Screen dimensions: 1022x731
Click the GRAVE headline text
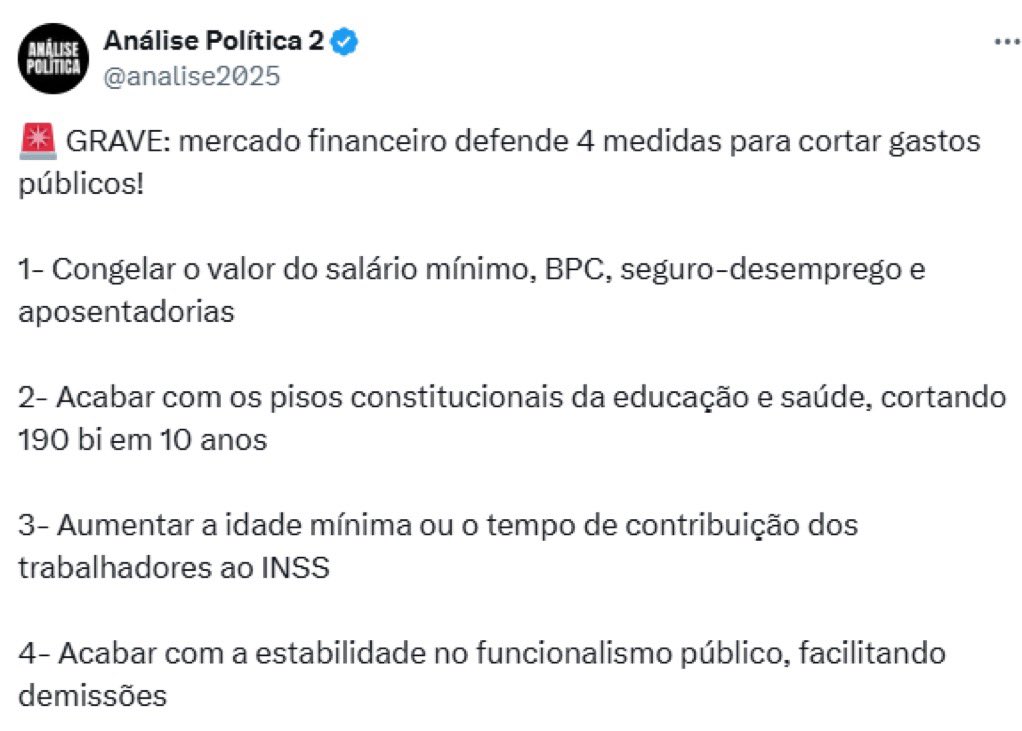point(499,162)
